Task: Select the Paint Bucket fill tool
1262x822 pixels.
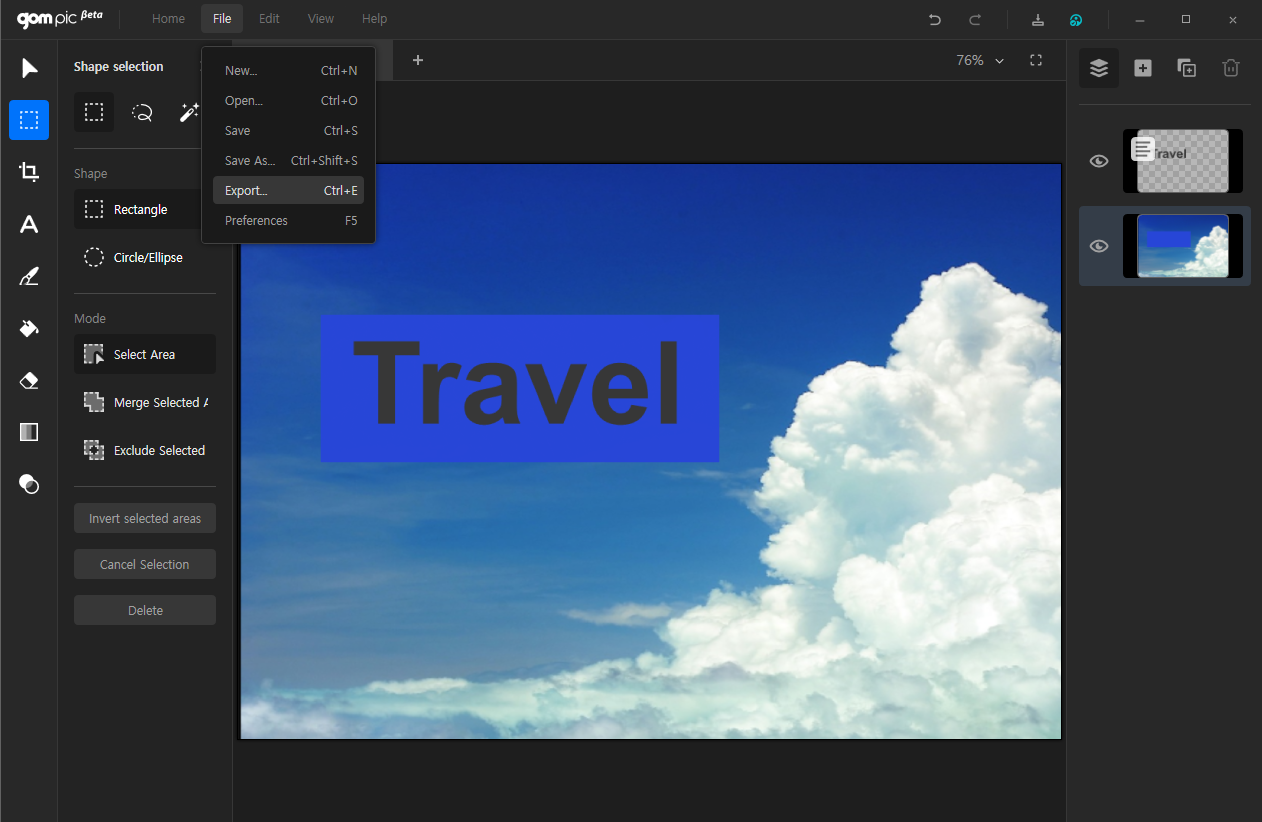Action: pyautogui.click(x=29, y=328)
